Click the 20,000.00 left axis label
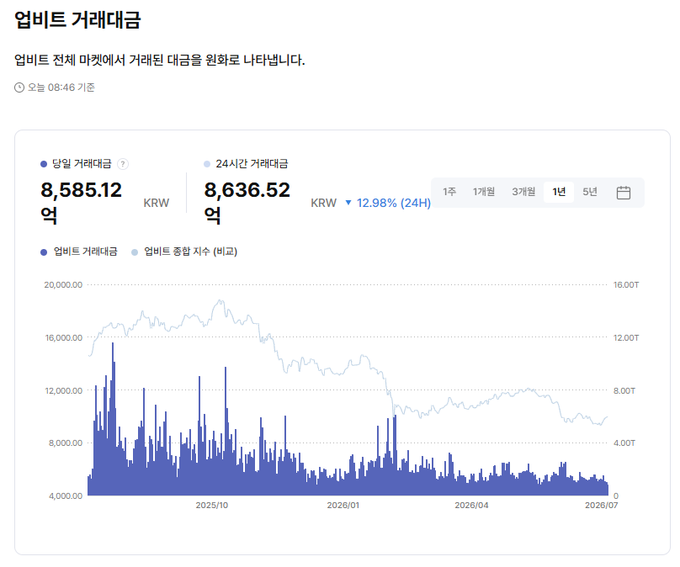 63,285
